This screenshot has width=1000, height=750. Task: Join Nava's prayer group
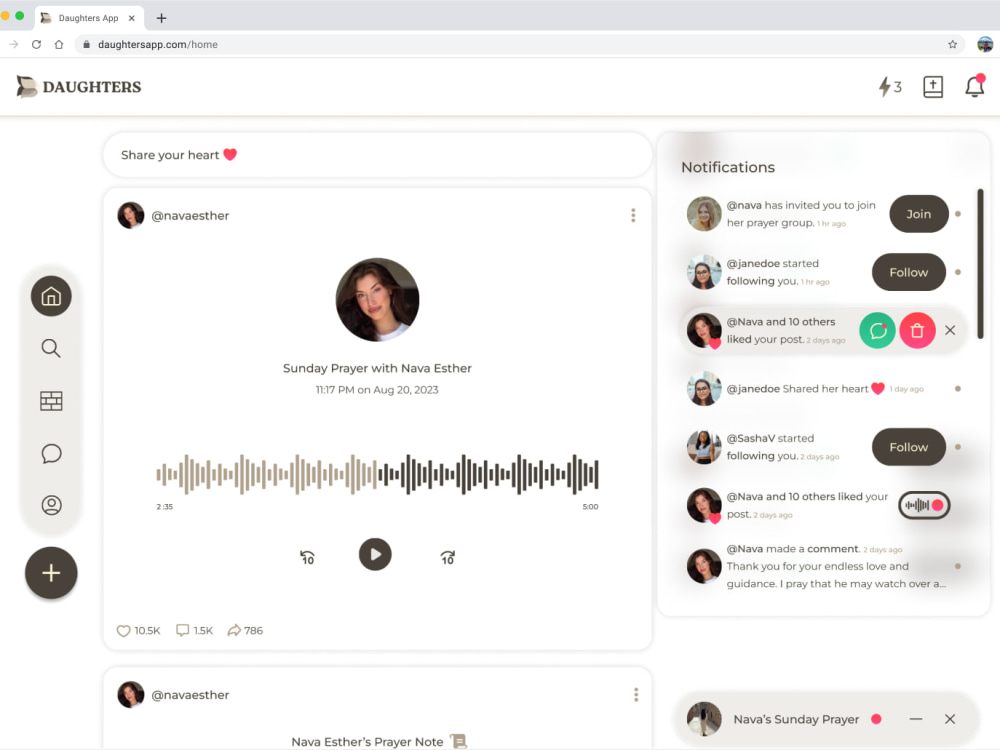(x=919, y=214)
